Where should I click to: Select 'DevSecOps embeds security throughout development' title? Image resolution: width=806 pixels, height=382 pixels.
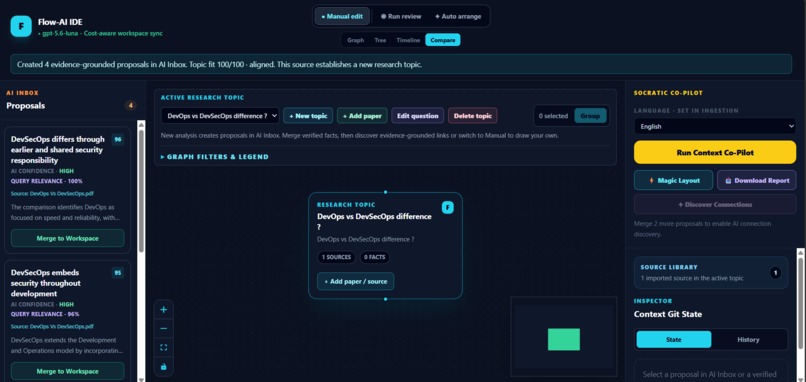(x=46, y=283)
